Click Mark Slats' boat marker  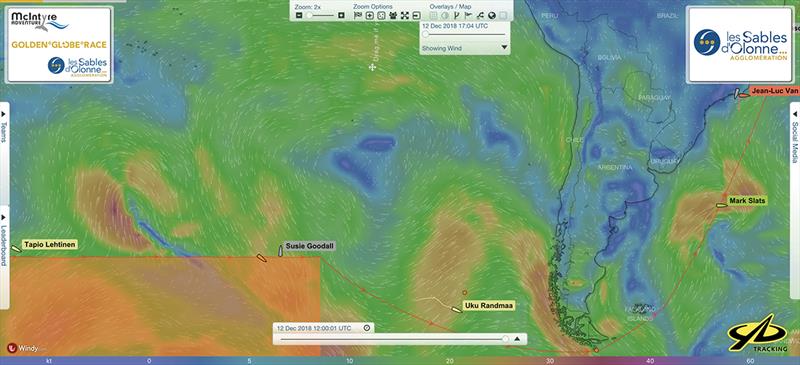pyautogui.click(x=721, y=205)
